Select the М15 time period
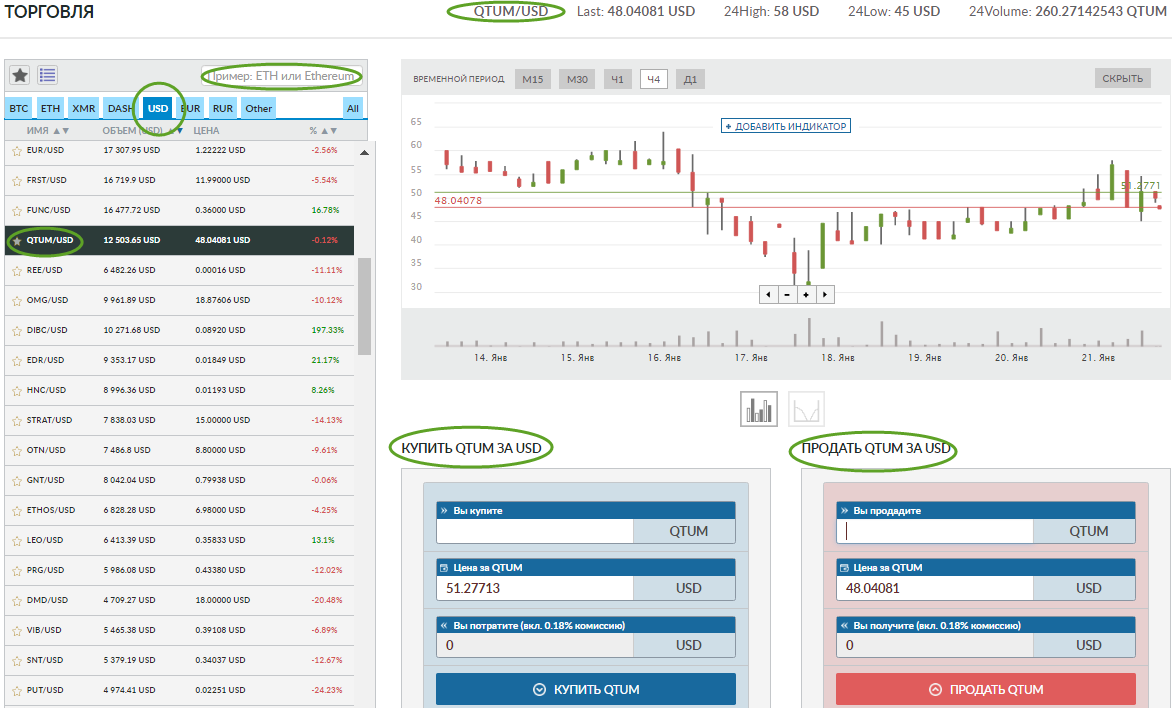The image size is (1172, 708). 533,80
